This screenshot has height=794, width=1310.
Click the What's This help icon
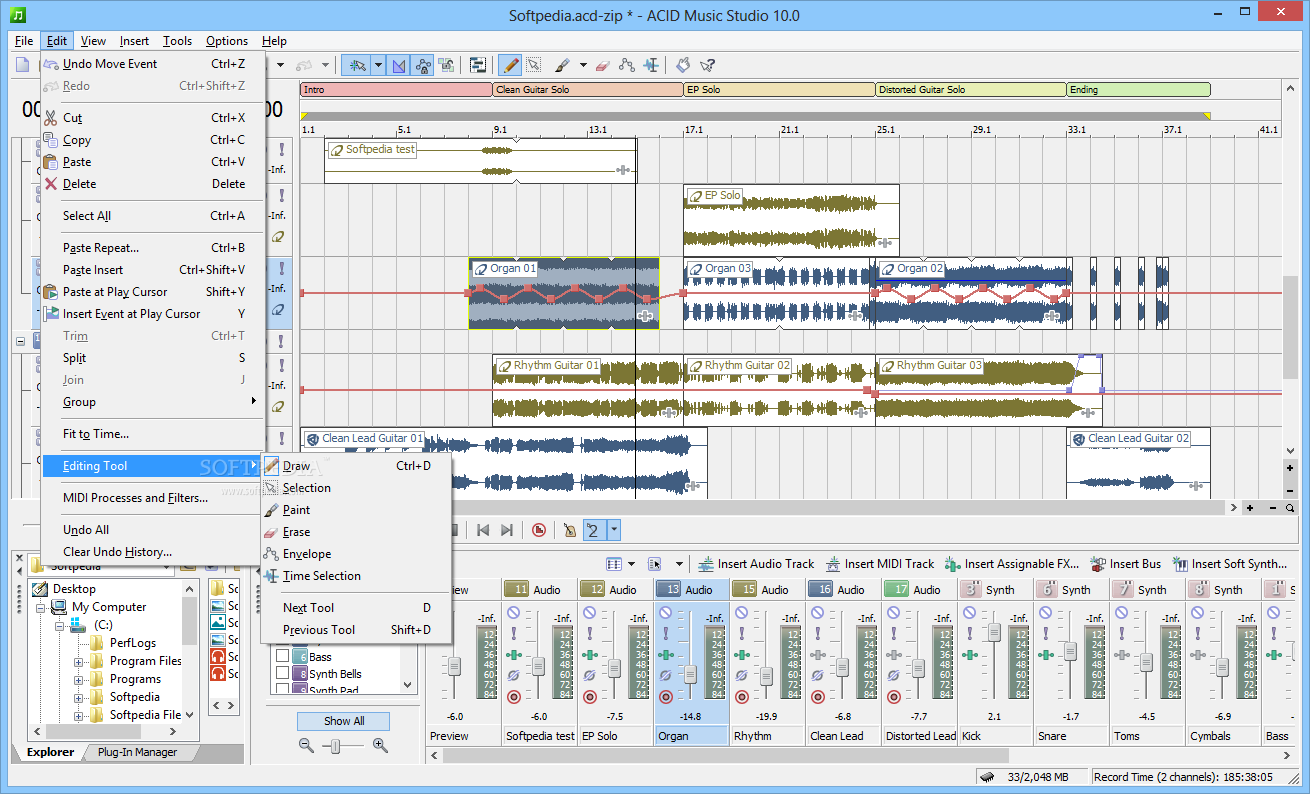708,65
